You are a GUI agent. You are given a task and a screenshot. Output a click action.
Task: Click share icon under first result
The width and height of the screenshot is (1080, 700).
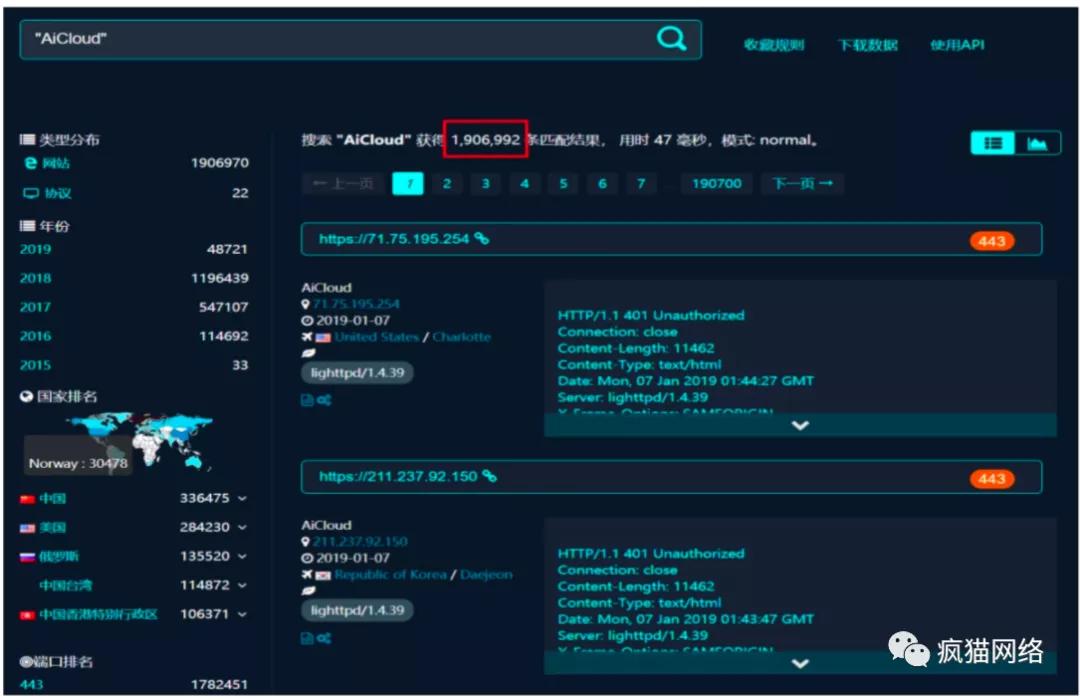tap(324, 400)
